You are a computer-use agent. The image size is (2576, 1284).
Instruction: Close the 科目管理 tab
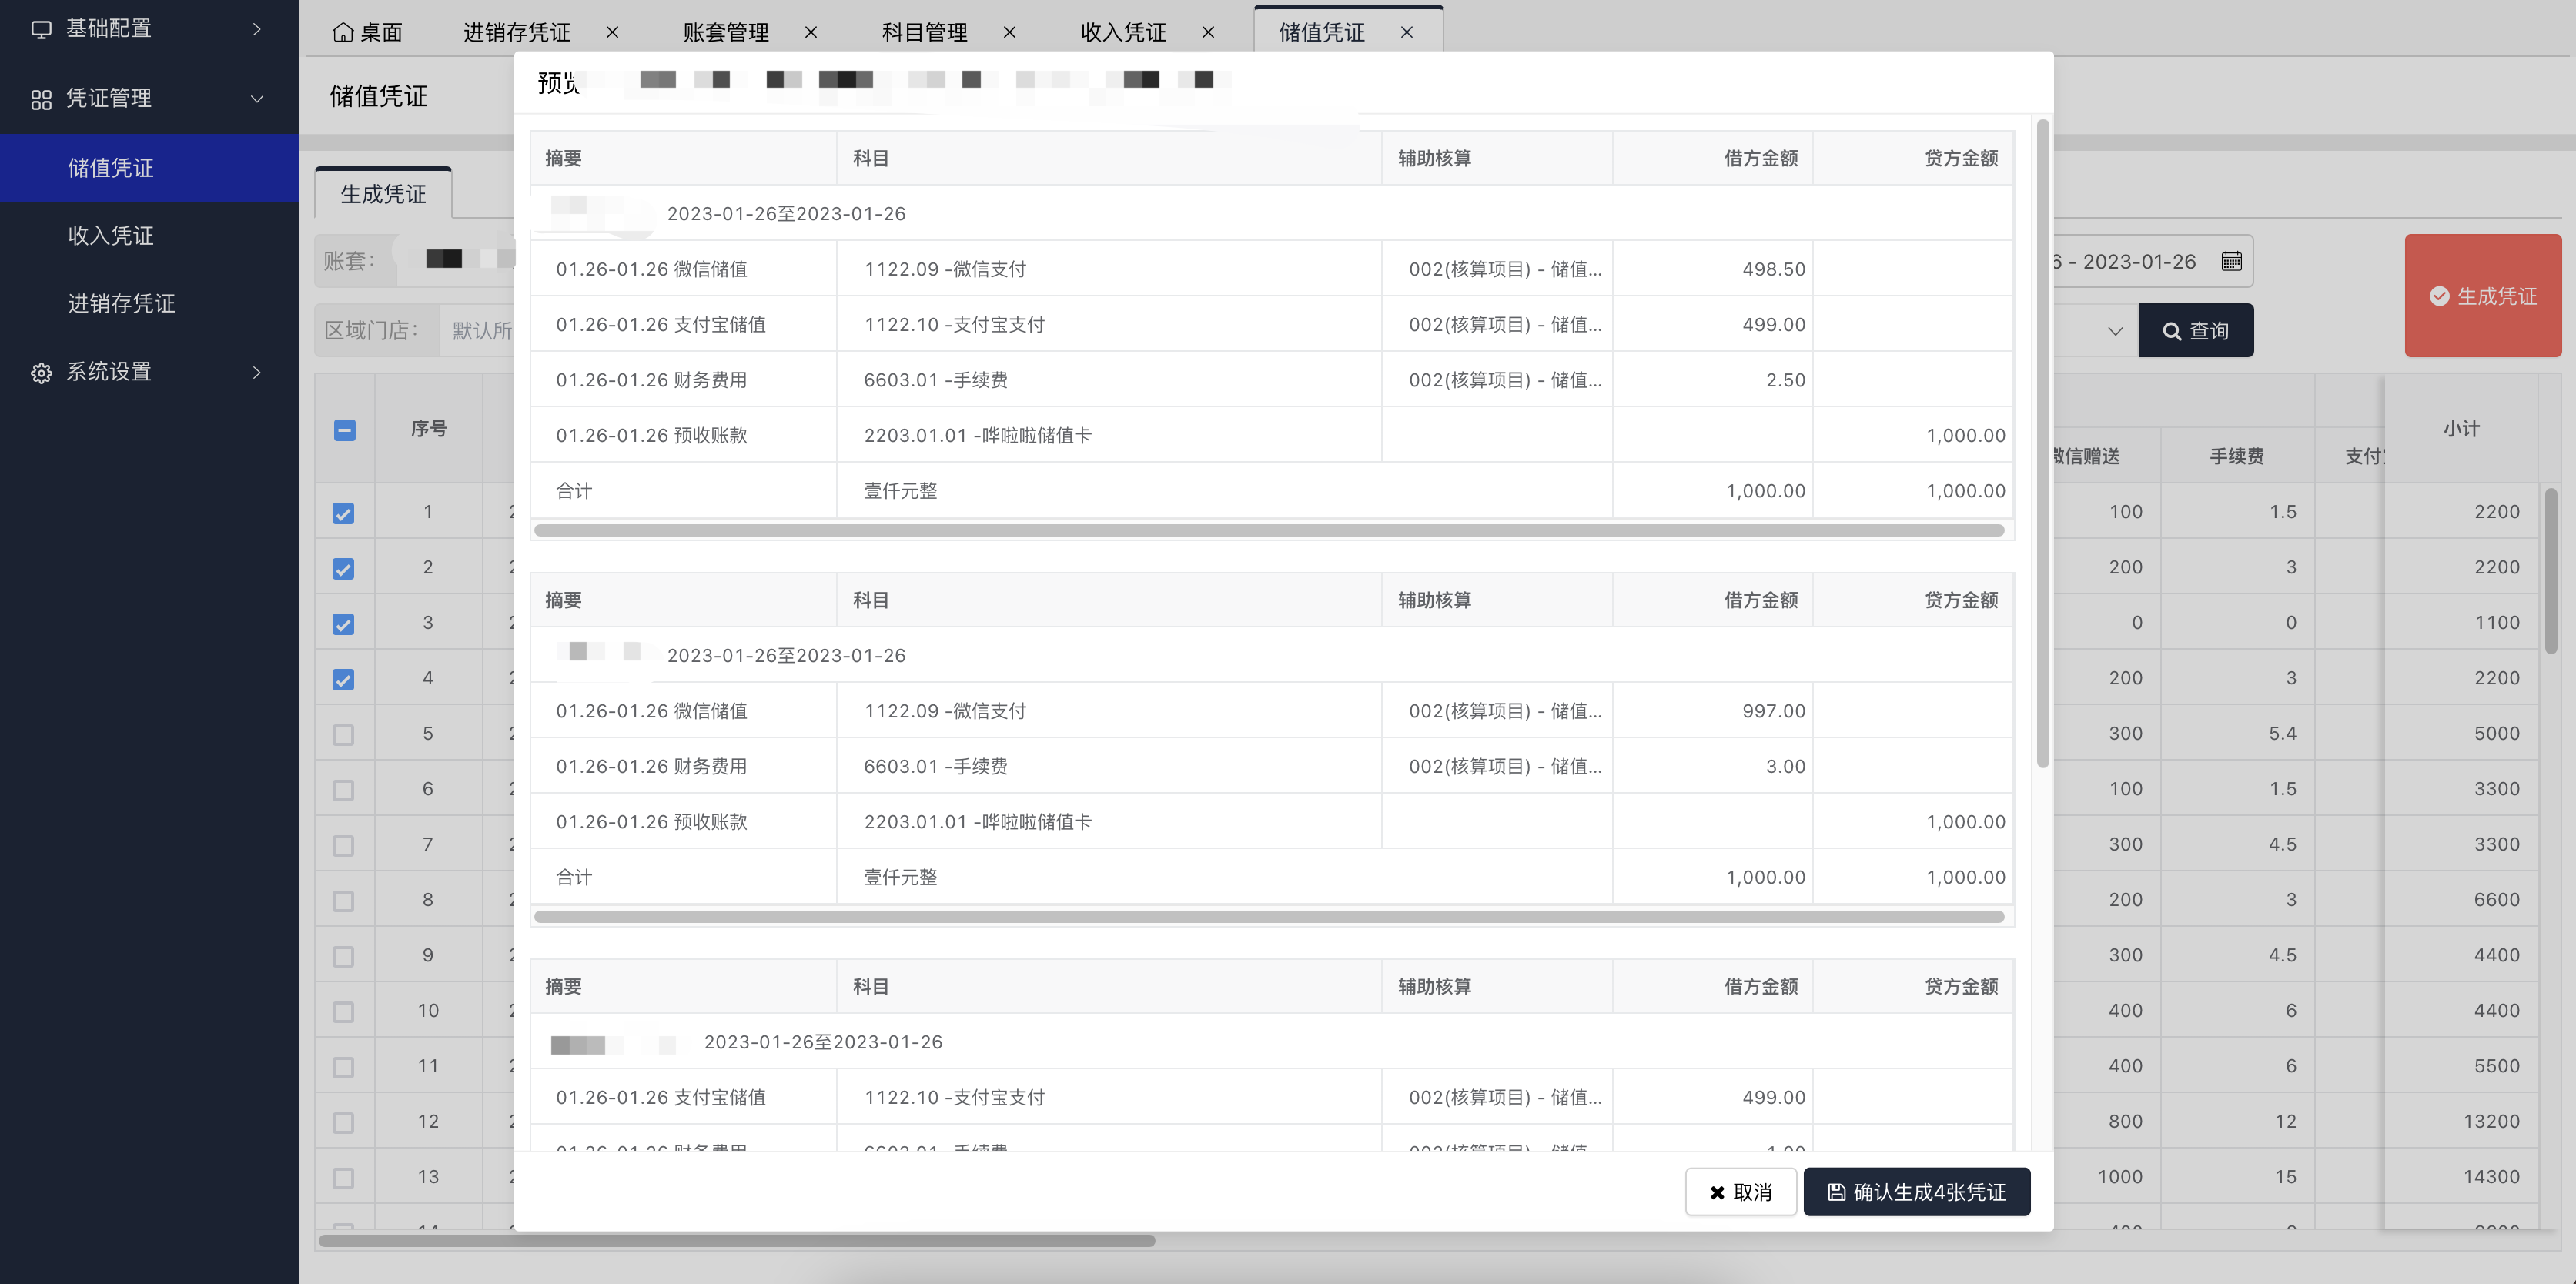click(x=1010, y=32)
